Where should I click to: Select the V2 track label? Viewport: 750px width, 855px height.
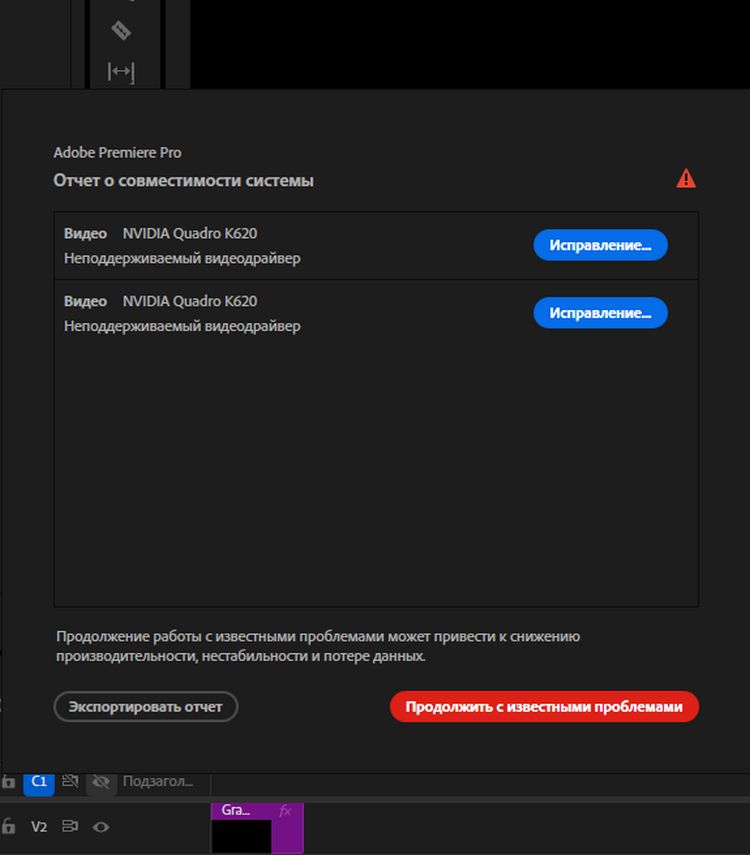pyautogui.click(x=39, y=827)
